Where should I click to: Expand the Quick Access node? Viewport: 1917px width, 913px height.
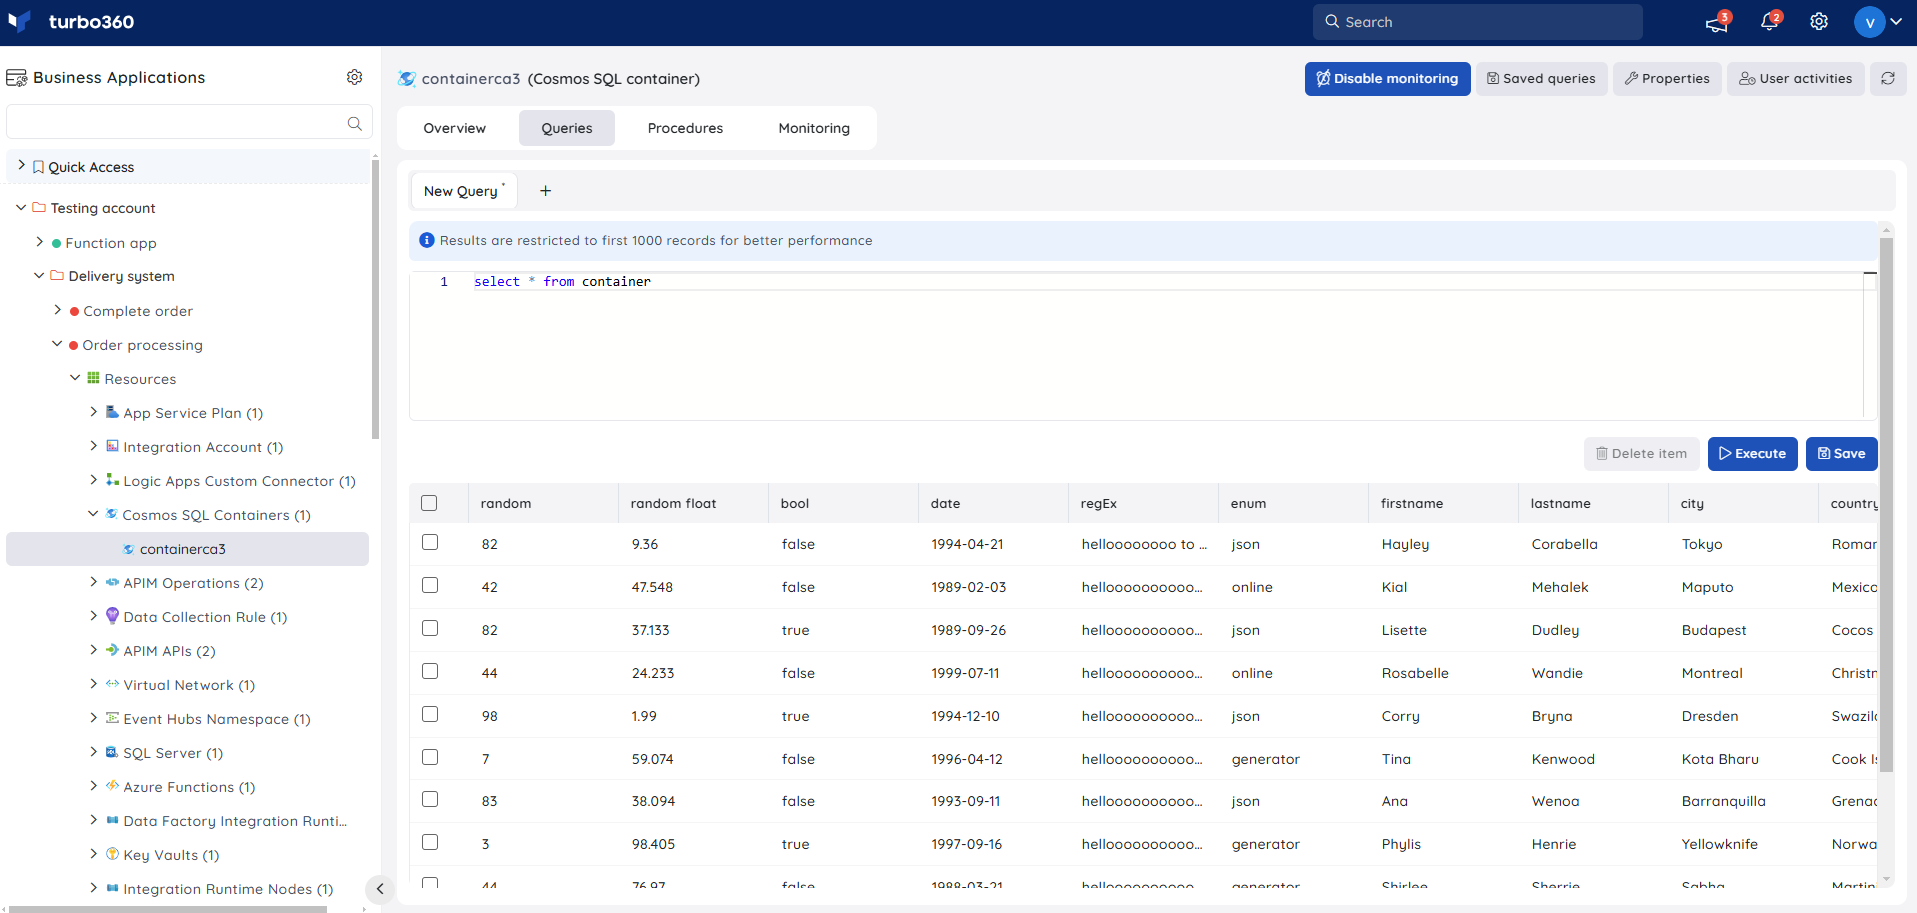[21, 166]
